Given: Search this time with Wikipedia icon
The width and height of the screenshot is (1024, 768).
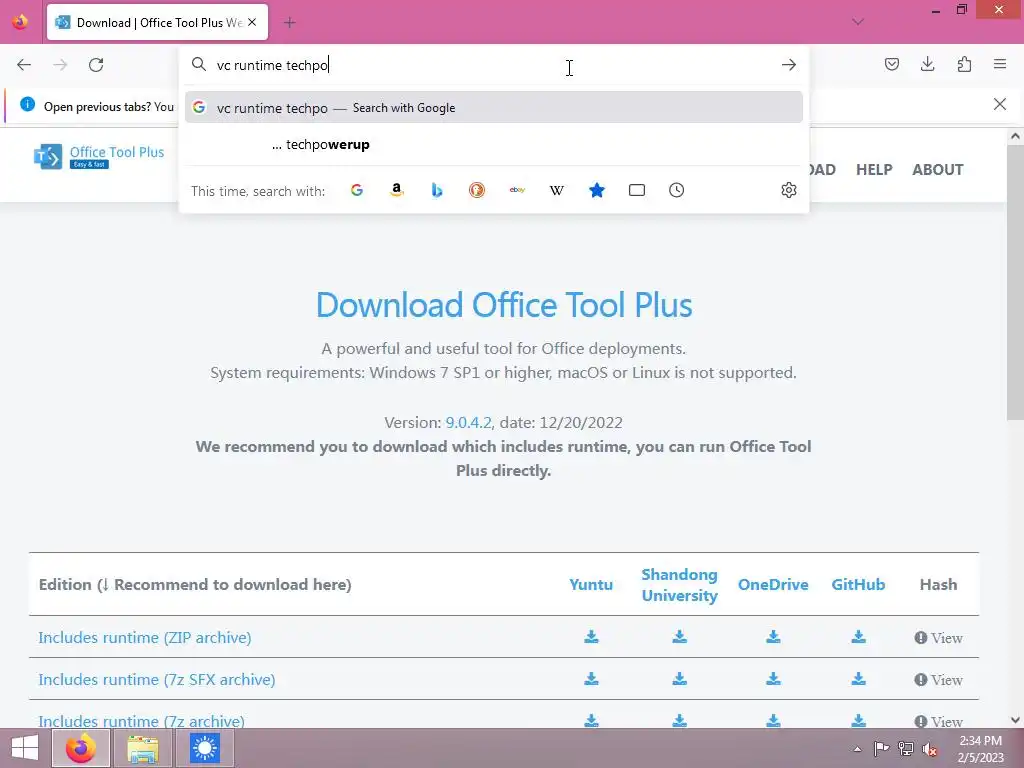Looking at the screenshot, I should pos(557,190).
